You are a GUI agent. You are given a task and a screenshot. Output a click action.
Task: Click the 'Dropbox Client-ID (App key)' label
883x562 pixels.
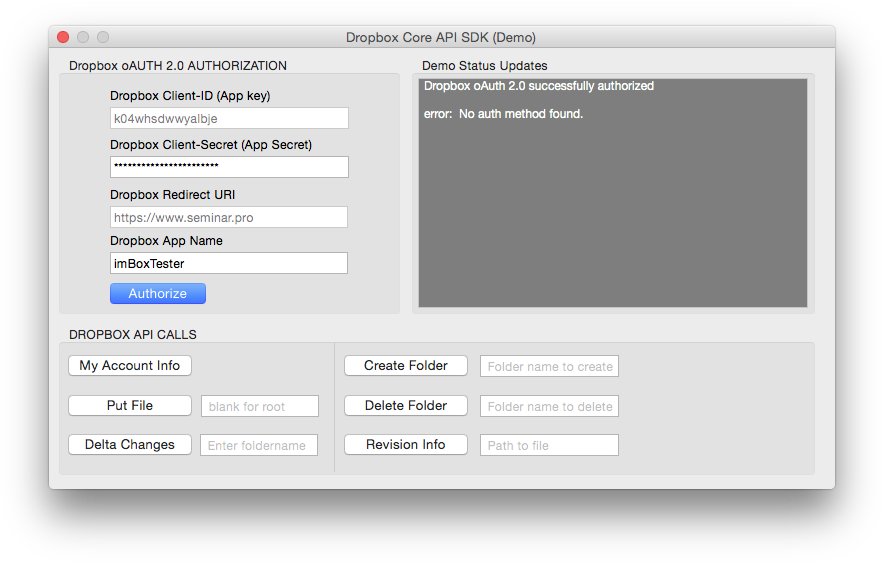[190, 96]
